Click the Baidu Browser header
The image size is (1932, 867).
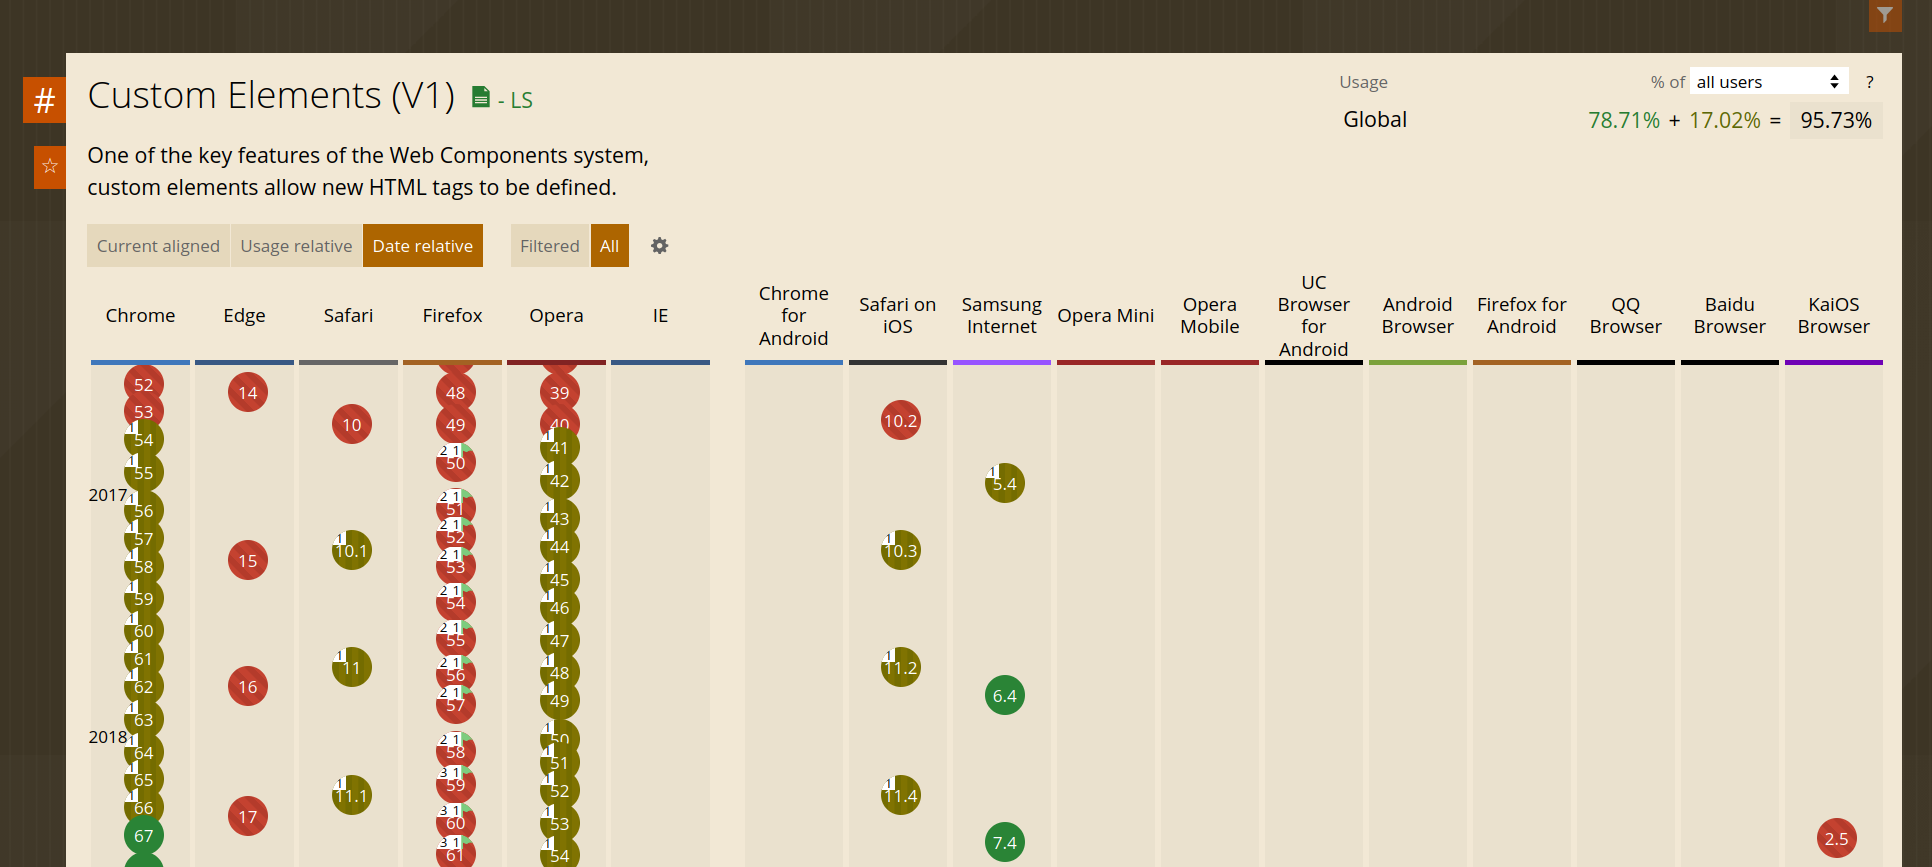(x=1730, y=316)
